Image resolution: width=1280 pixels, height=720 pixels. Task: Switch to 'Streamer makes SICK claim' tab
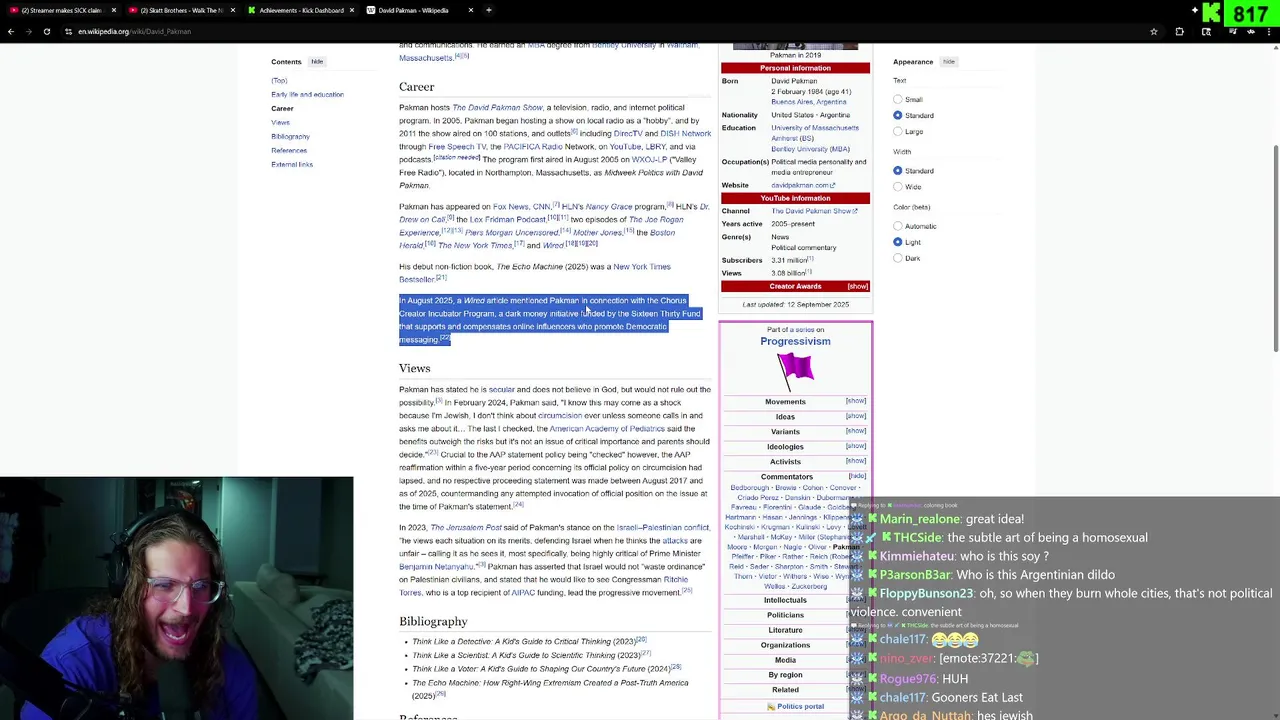tap(60, 10)
